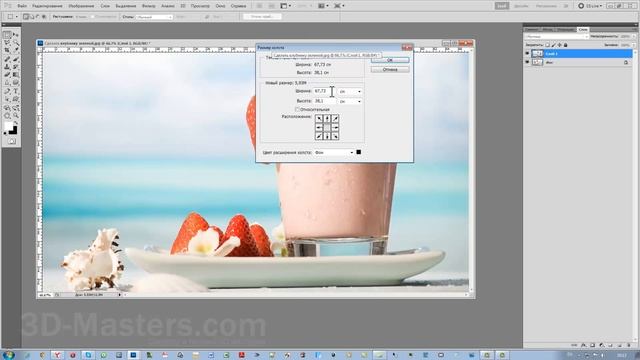Open the Стиль dropdown in options bar
Image resolution: width=640 pixels, height=360 pixels.
click(154, 17)
